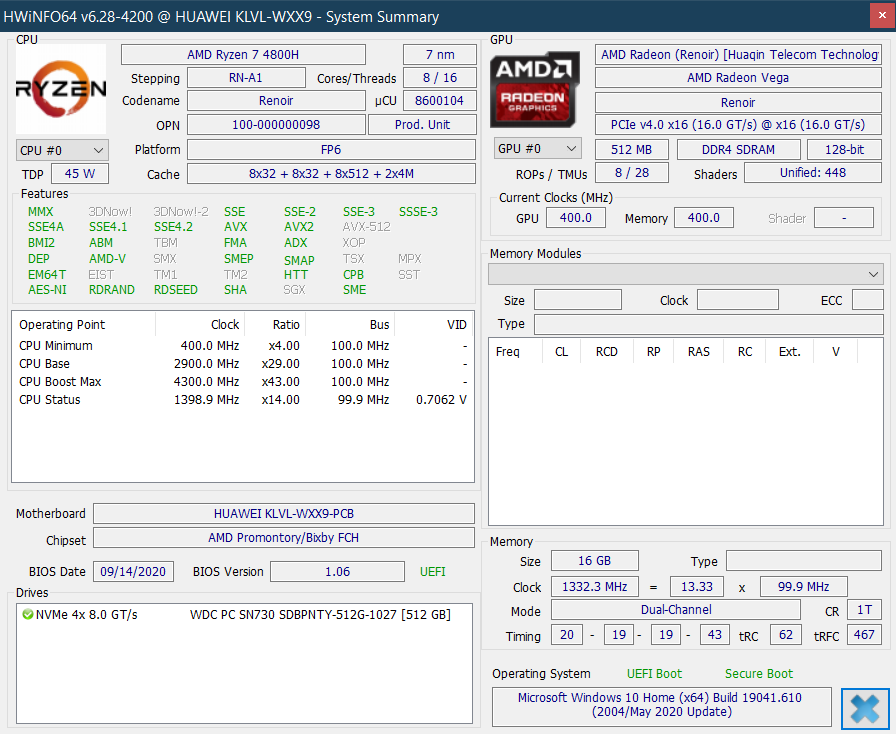Click the green NVMe drive status icon
The image size is (896, 734).
pos(27,615)
